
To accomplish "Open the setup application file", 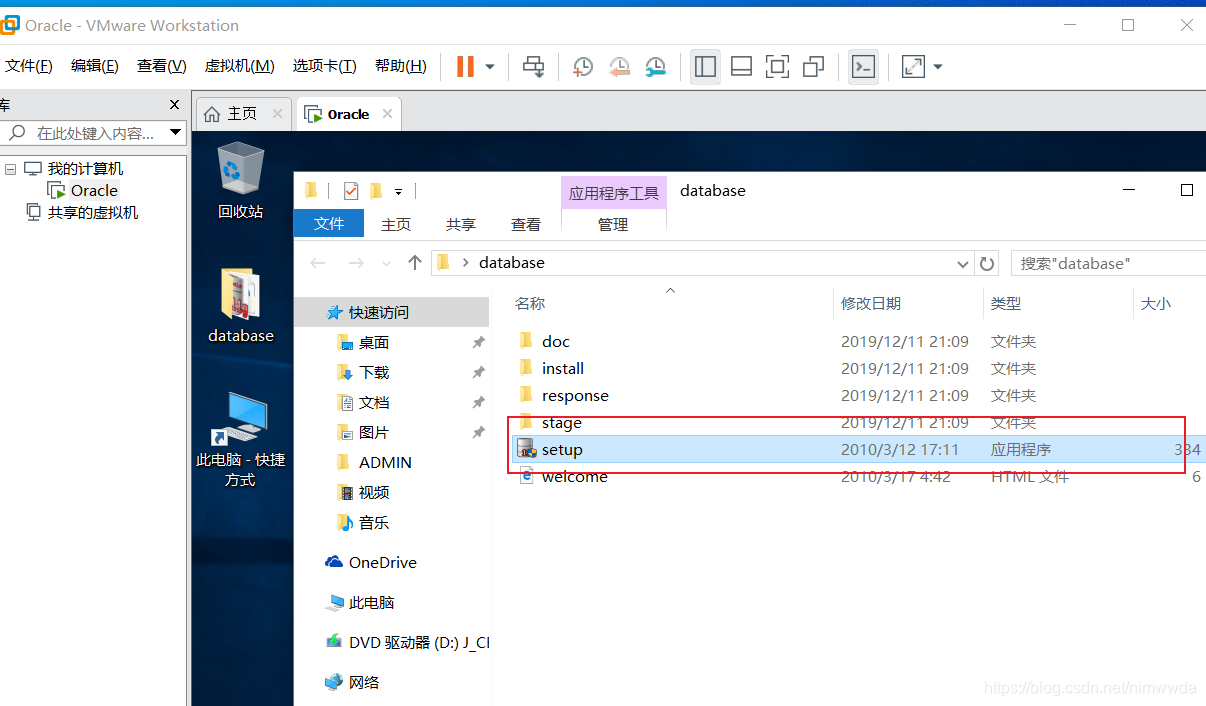I will (x=561, y=449).
